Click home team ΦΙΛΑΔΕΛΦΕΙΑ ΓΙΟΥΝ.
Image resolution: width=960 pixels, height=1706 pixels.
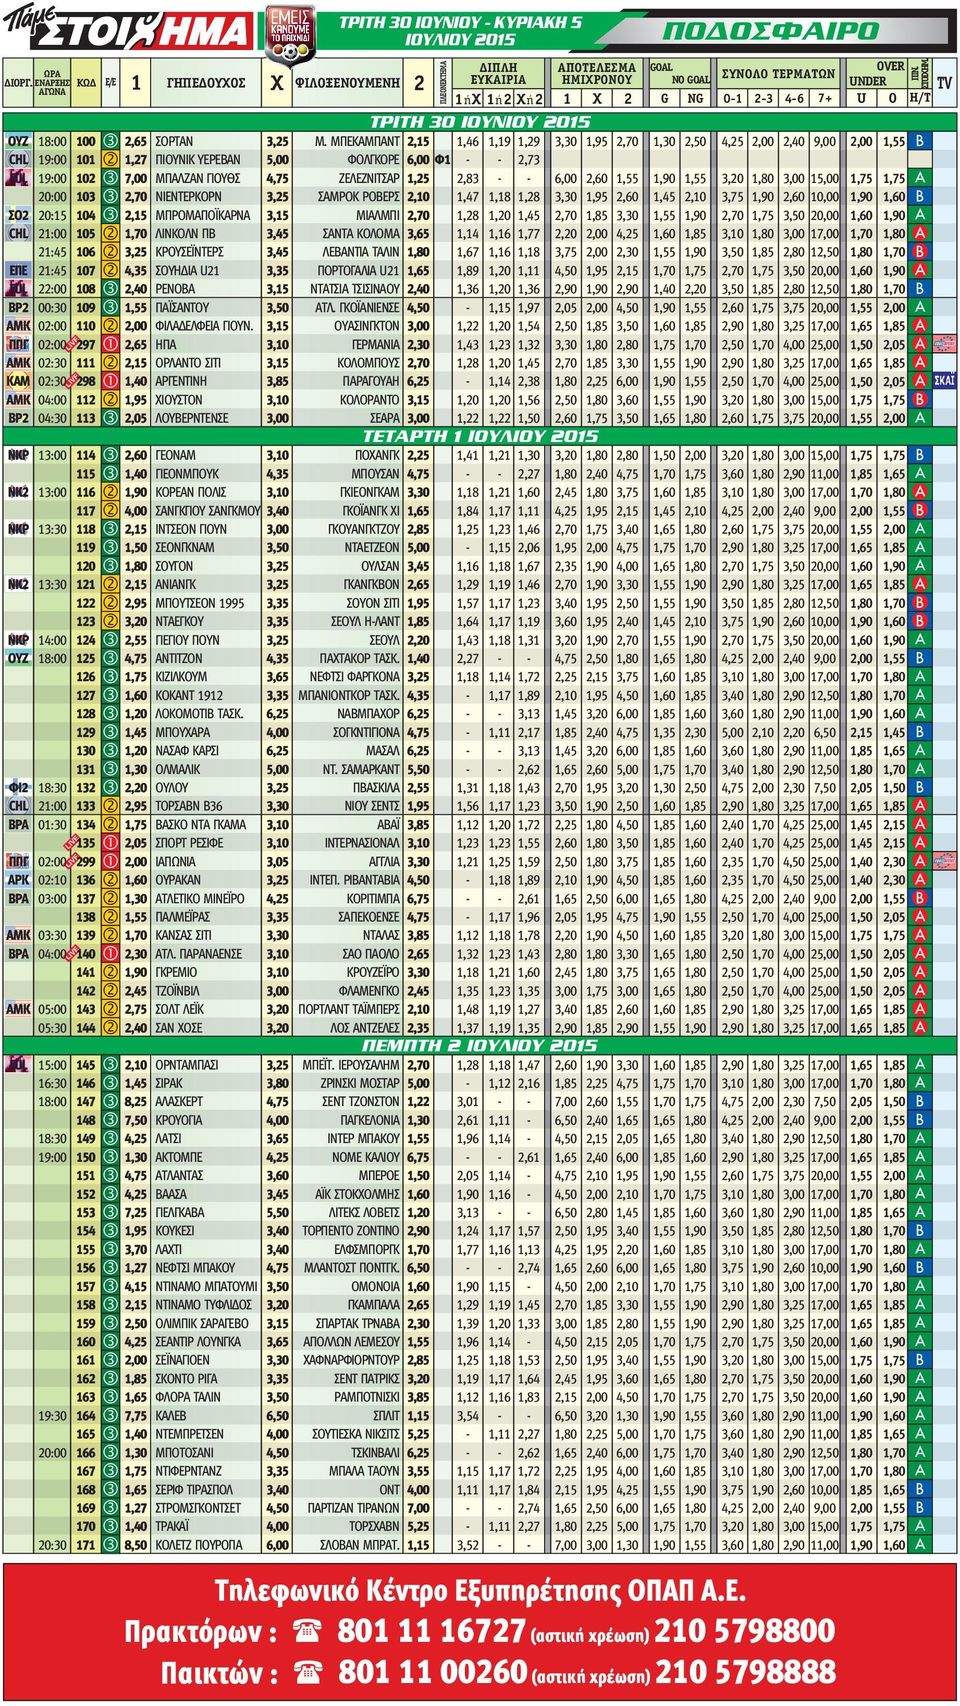point(204,326)
